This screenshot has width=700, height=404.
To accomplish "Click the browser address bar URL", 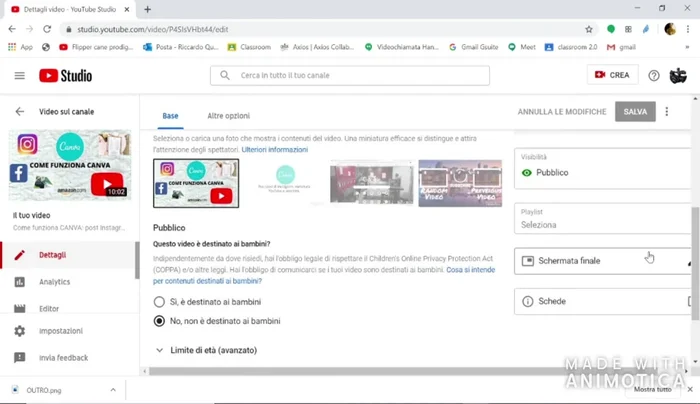I will pos(153,29).
